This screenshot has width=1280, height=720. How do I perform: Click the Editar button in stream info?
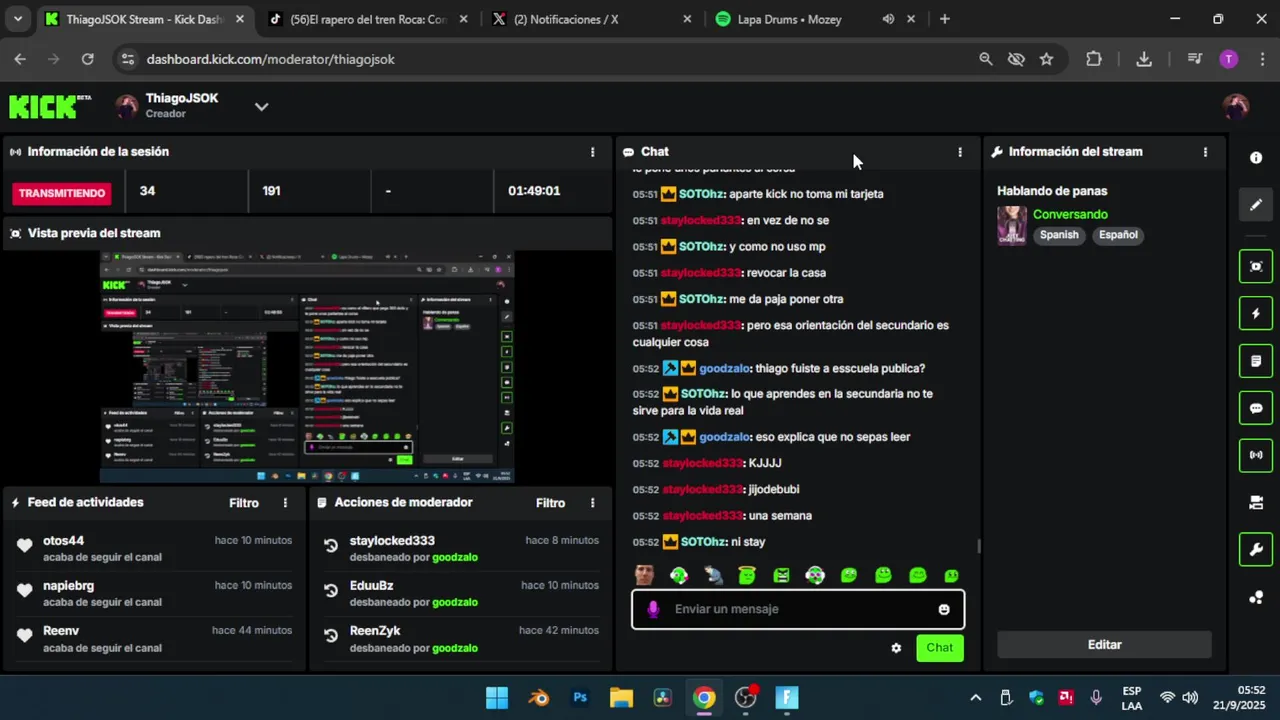1104,645
